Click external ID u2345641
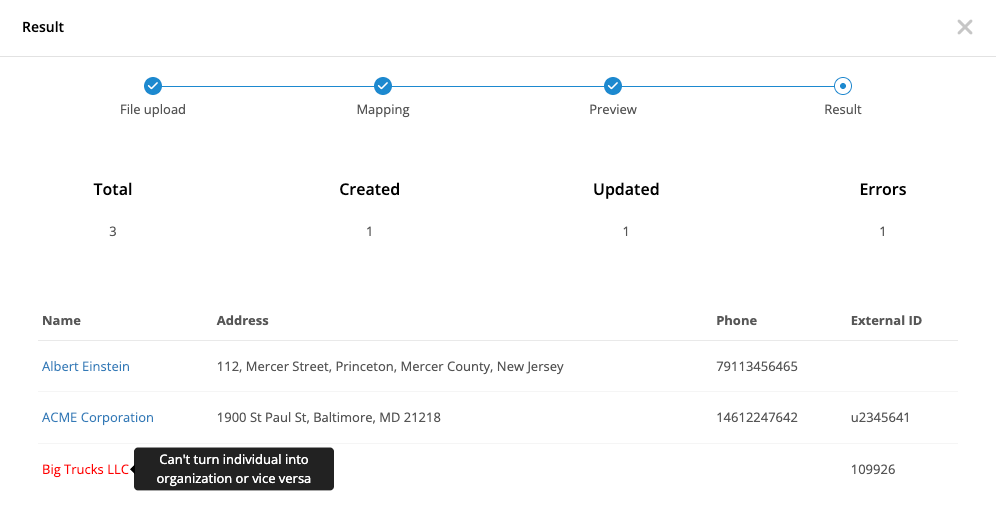The height and width of the screenshot is (522, 996). (880, 417)
